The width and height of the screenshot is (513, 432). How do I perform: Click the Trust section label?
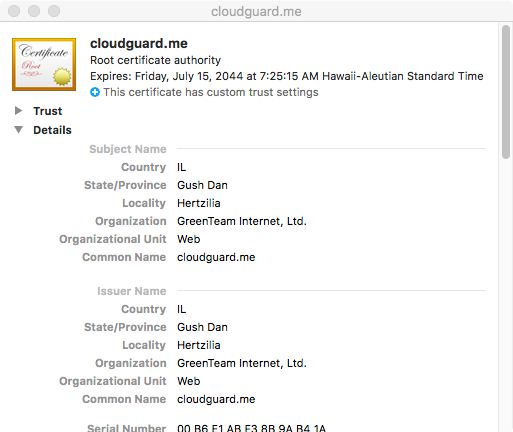(48, 111)
